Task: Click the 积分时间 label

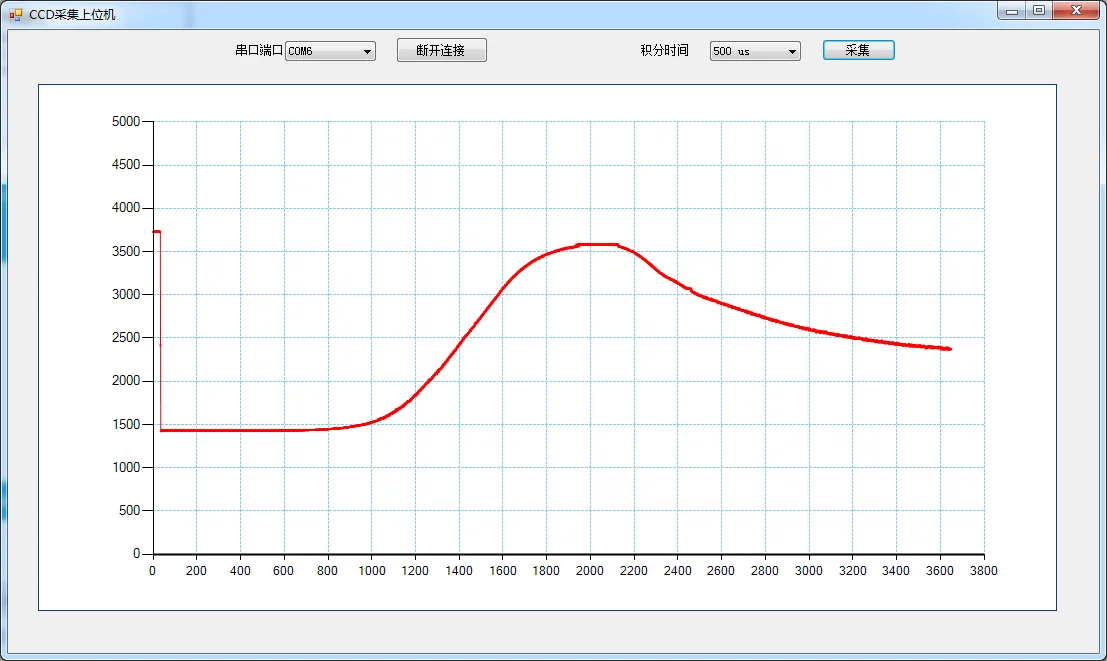Action: coord(664,50)
